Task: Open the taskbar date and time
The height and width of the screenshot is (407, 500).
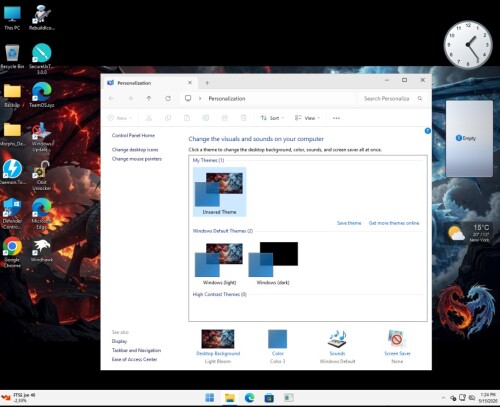Action: pyautogui.click(x=488, y=397)
